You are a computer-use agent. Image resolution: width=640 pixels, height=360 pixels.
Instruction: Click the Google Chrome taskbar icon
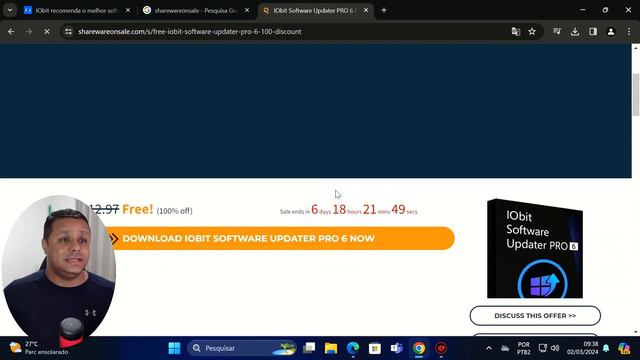pos(419,348)
